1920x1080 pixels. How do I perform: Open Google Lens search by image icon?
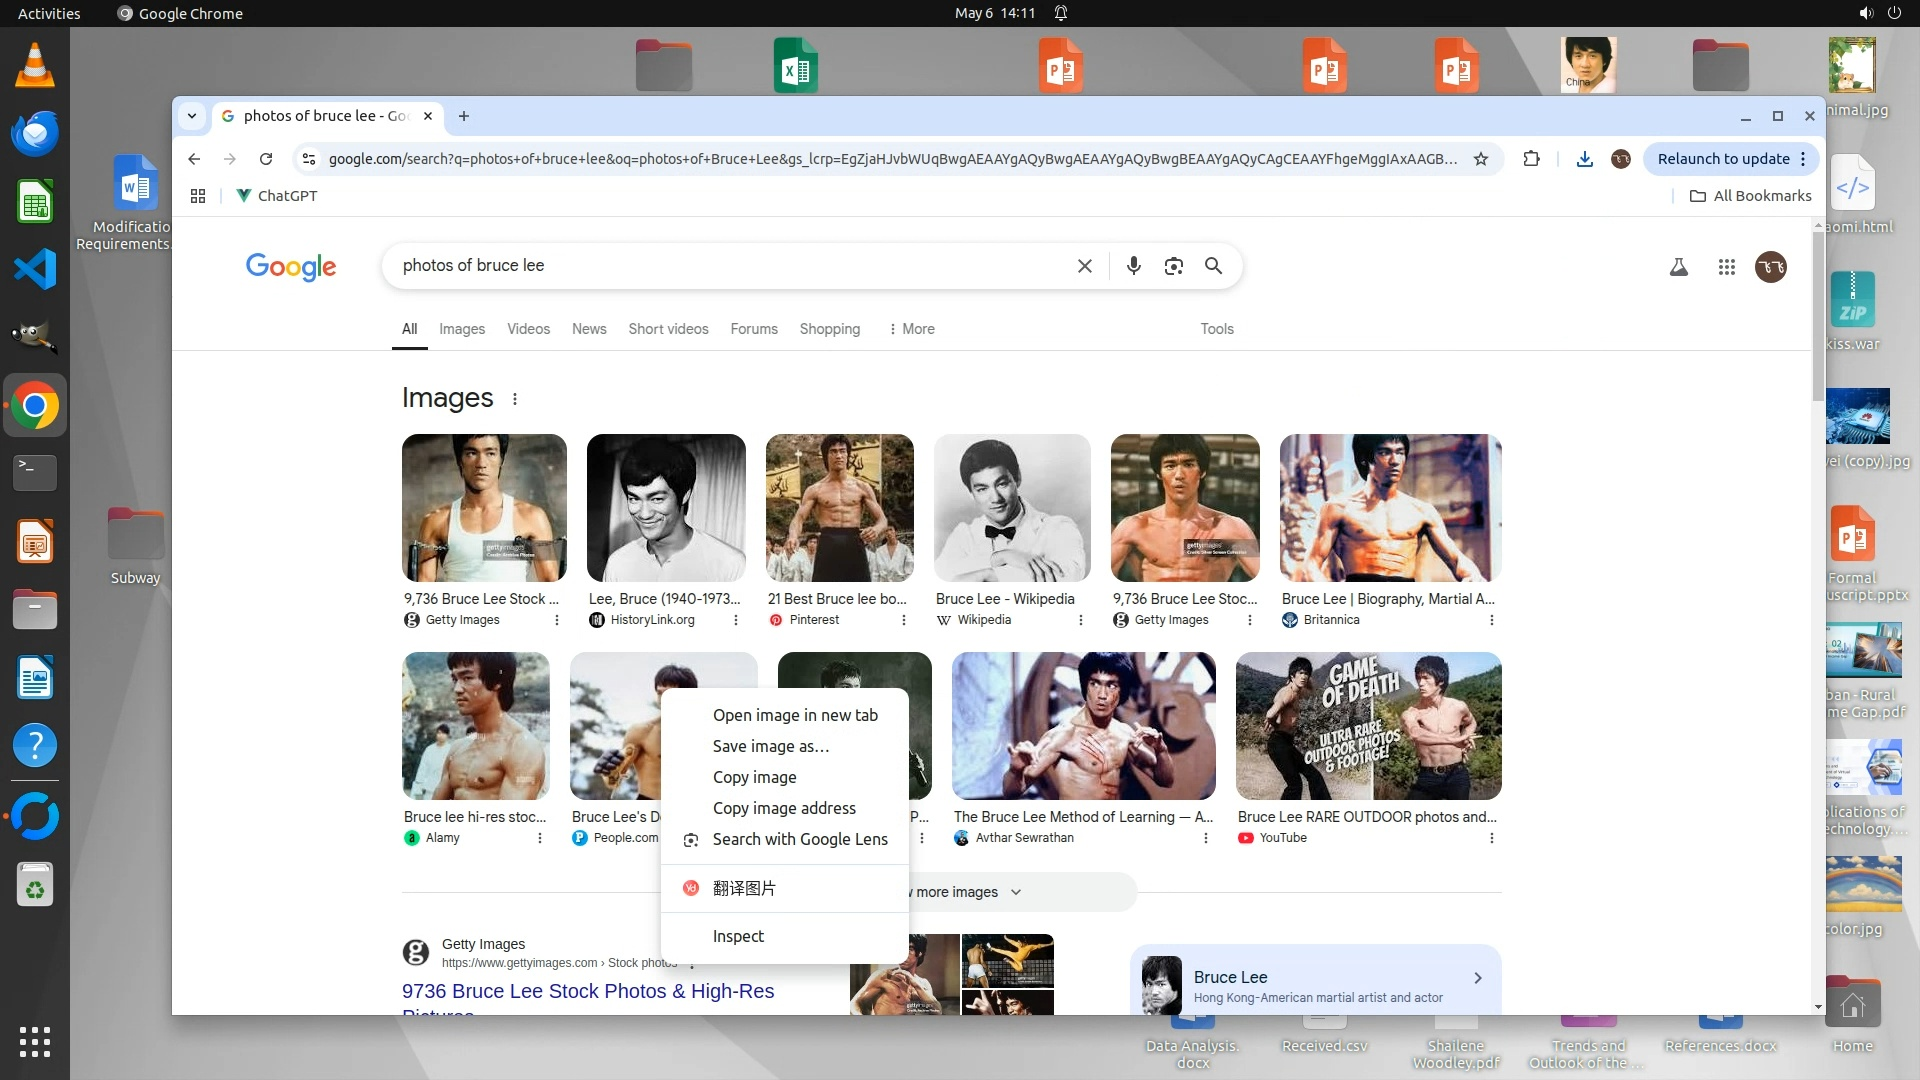(x=1173, y=266)
